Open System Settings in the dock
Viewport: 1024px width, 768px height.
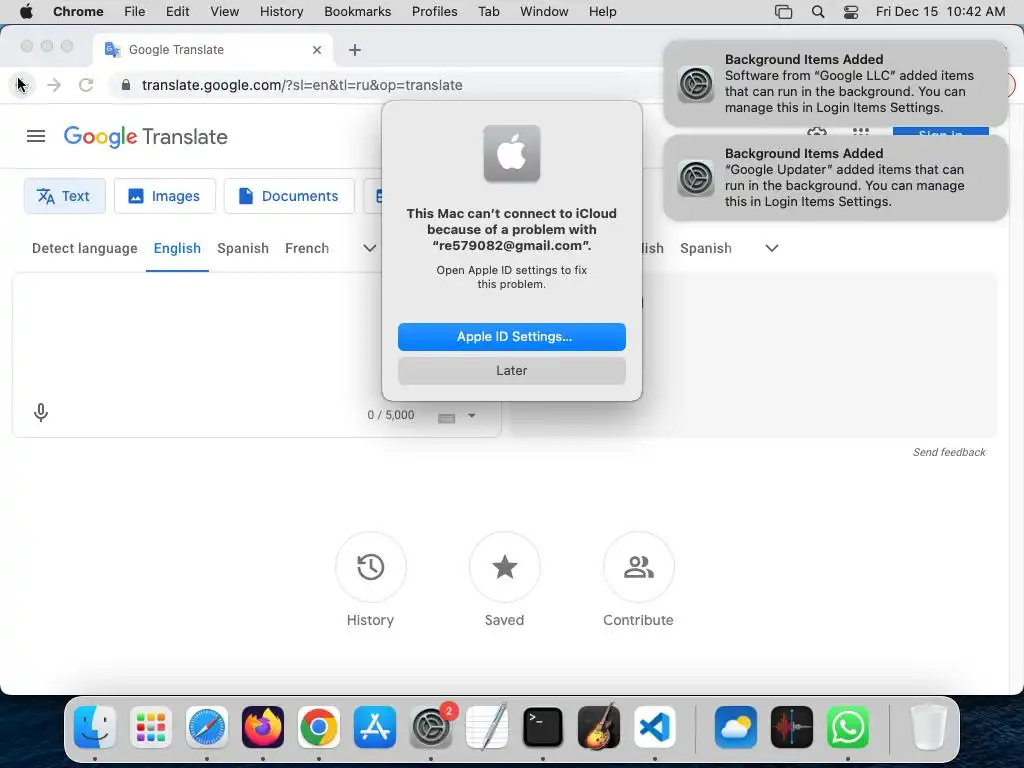click(x=431, y=727)
